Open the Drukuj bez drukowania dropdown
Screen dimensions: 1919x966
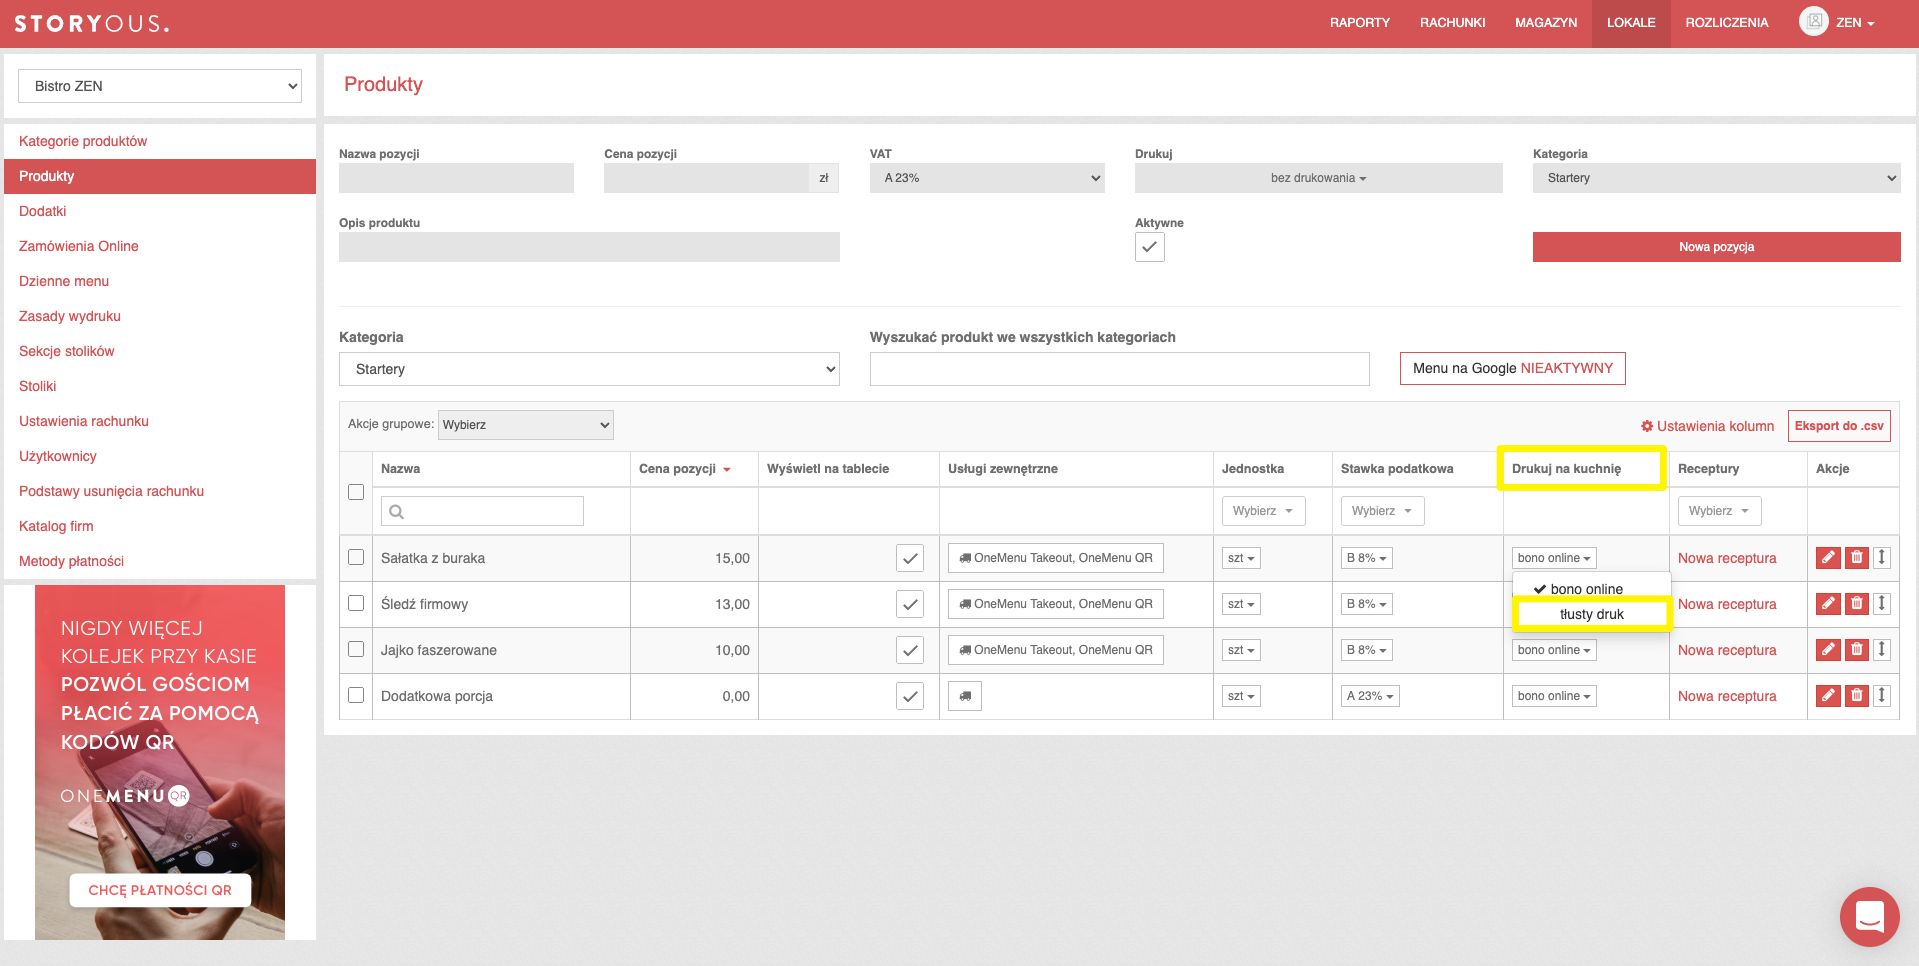click(1318, 178)
